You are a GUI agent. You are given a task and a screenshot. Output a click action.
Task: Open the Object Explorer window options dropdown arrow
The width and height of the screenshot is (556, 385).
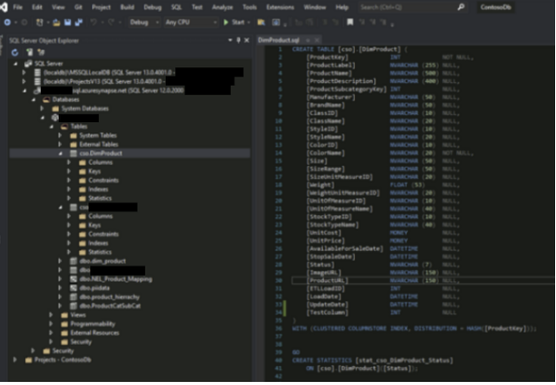click(x=230, y=40)
